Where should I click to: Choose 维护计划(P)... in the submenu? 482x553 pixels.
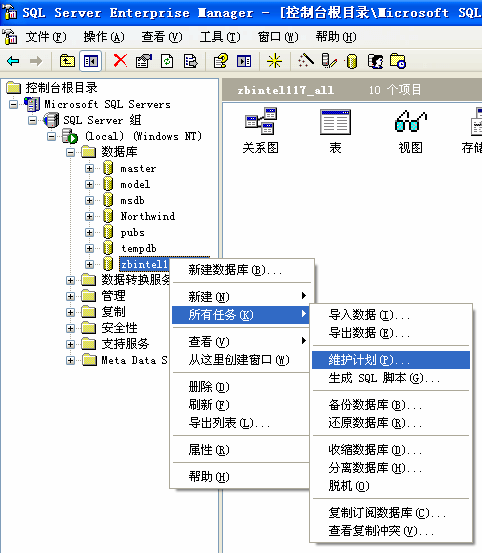(x=391, y=360)
